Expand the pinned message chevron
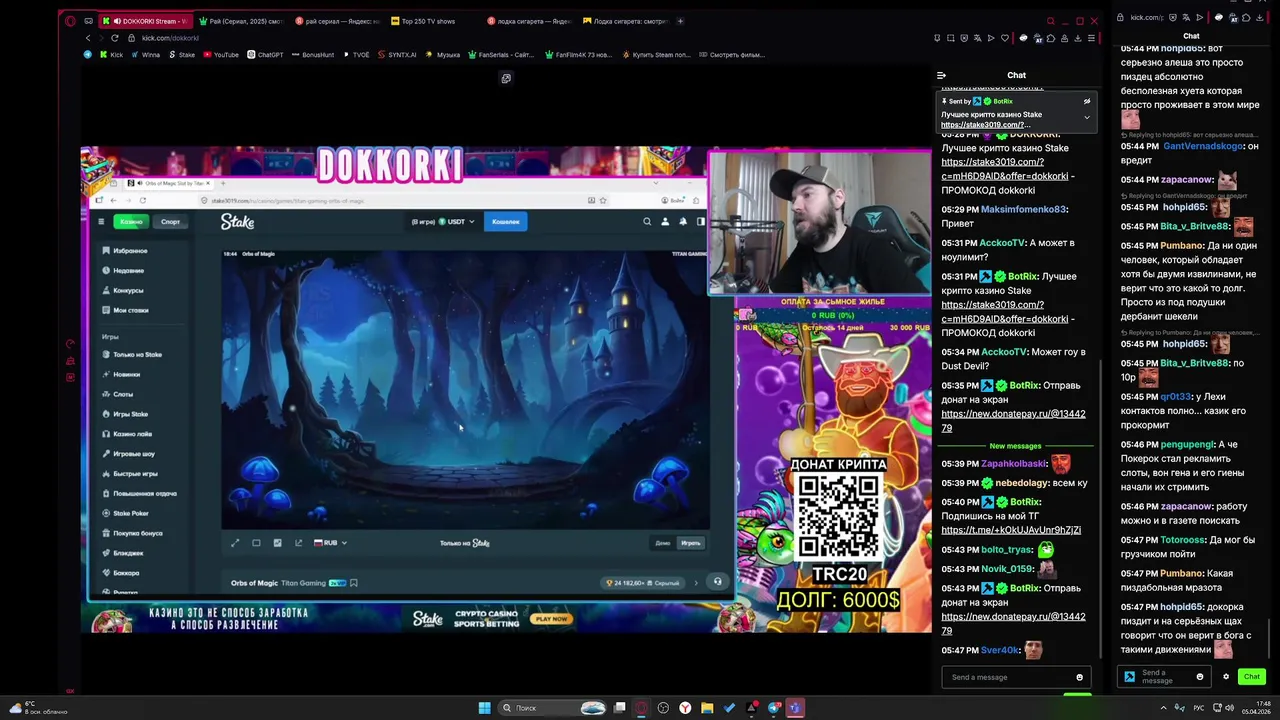 1087,118
